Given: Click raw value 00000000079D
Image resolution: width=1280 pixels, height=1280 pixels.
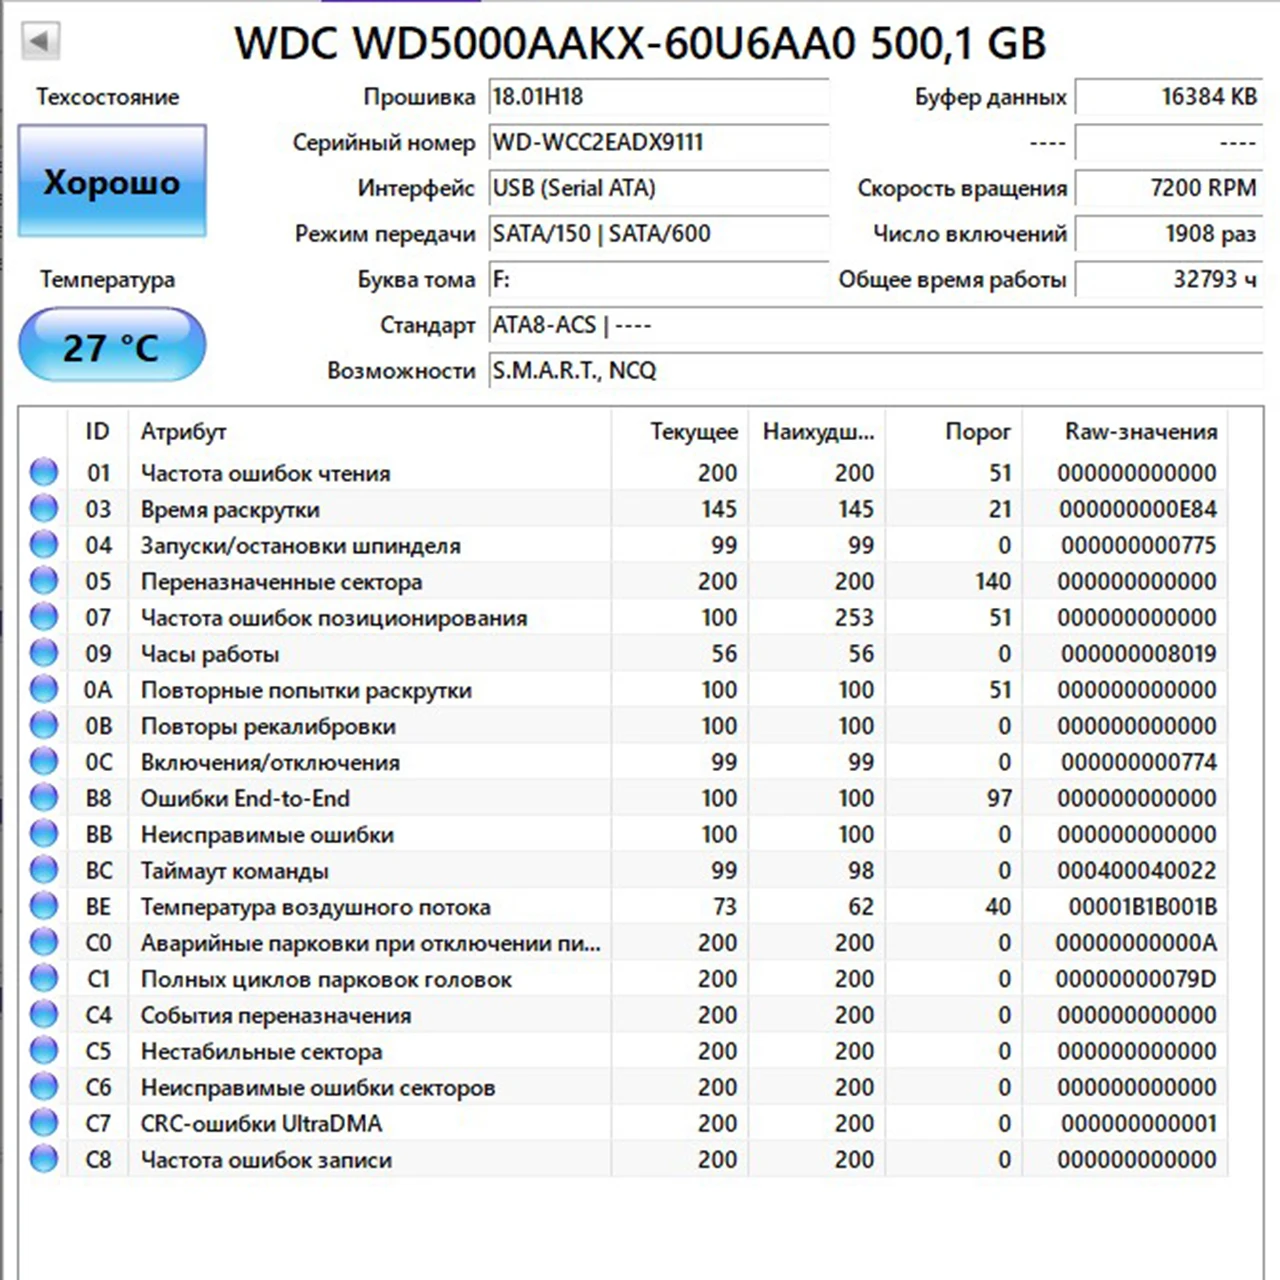Looking at the screenshot, I should 1136,979.
